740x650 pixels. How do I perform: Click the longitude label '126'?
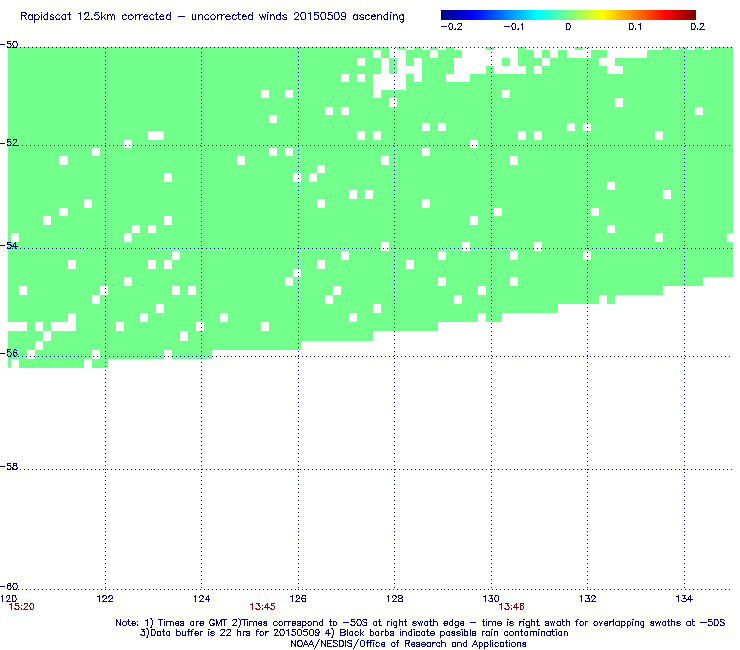click(298, 599)
